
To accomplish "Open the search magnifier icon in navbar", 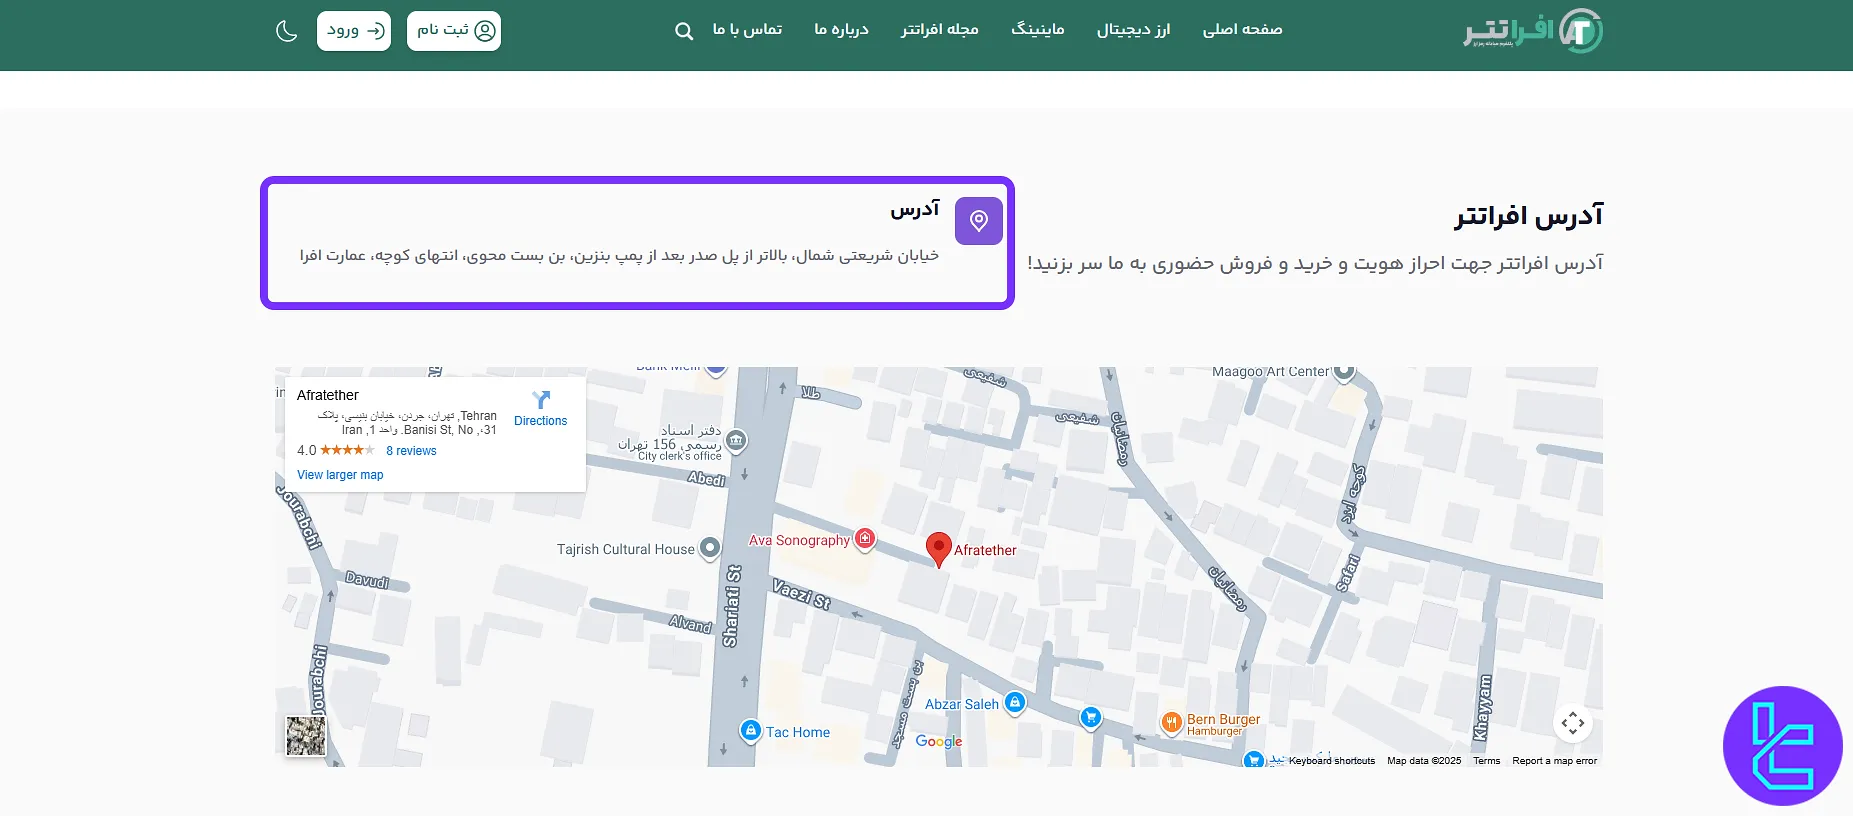I will click(684, 31).
